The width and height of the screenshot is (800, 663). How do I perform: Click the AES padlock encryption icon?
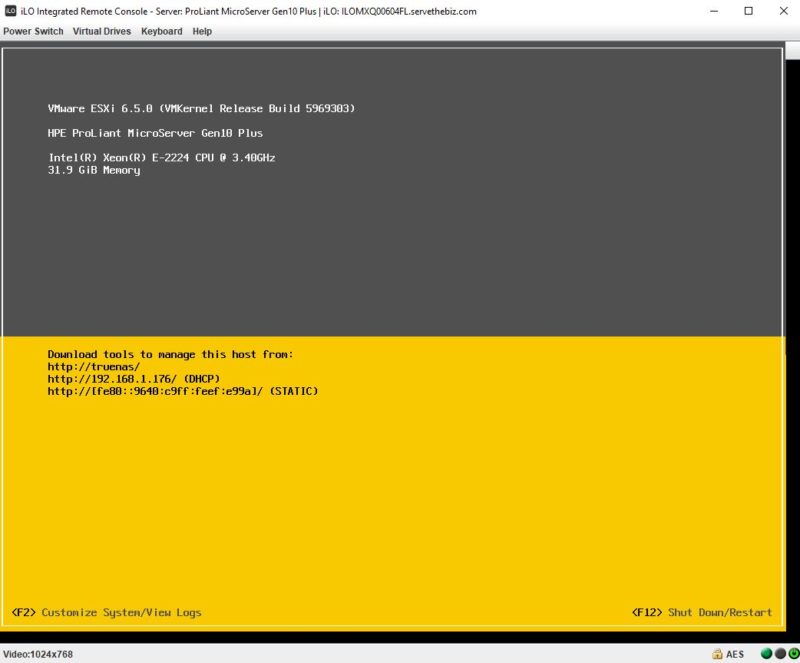pyautogui.click(x=717, y=654)
